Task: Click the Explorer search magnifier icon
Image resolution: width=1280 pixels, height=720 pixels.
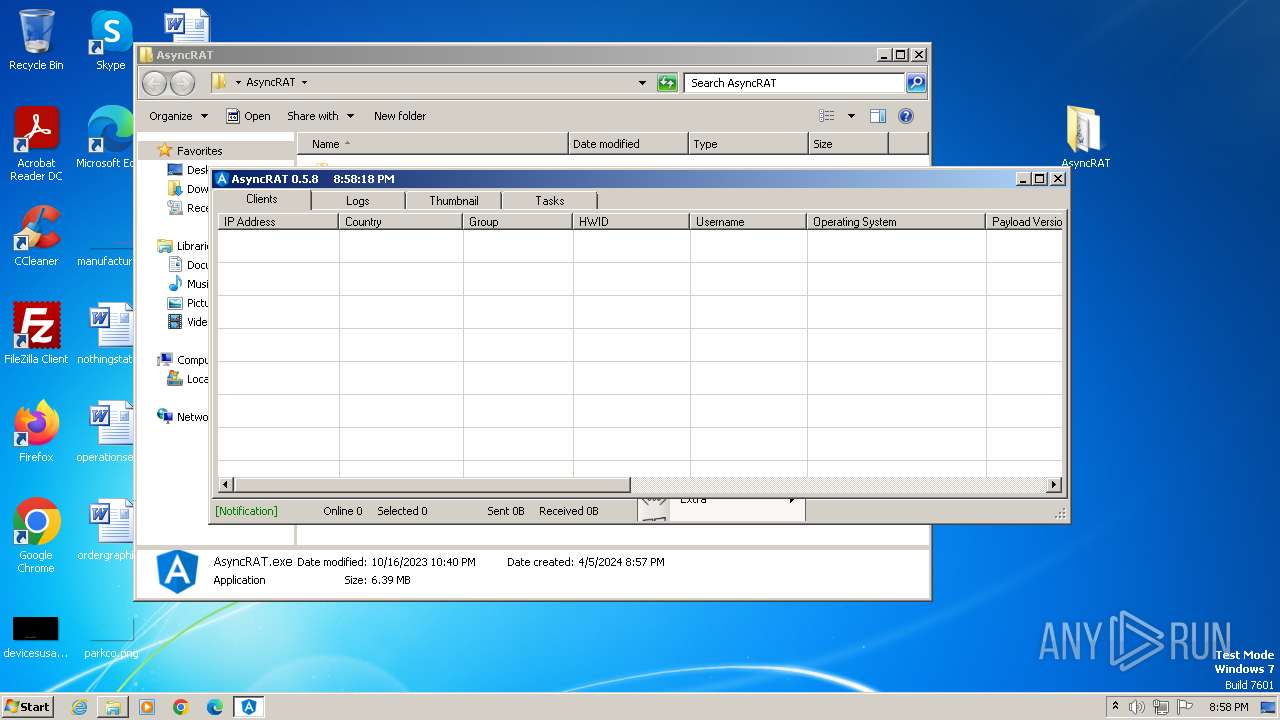Action: 916,83
